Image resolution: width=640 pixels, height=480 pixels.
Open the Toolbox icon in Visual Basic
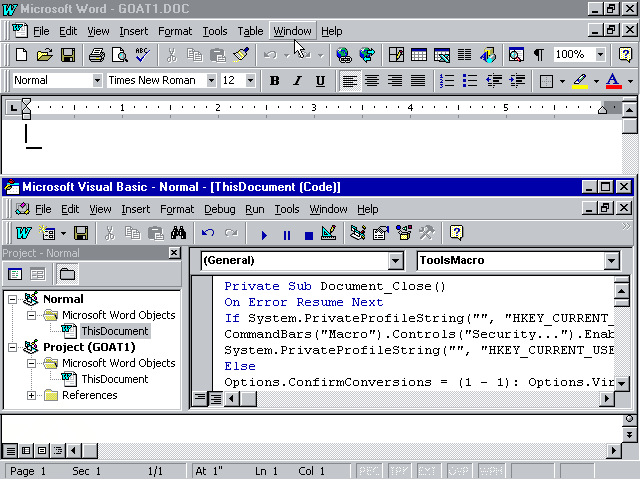click(427, 233)
